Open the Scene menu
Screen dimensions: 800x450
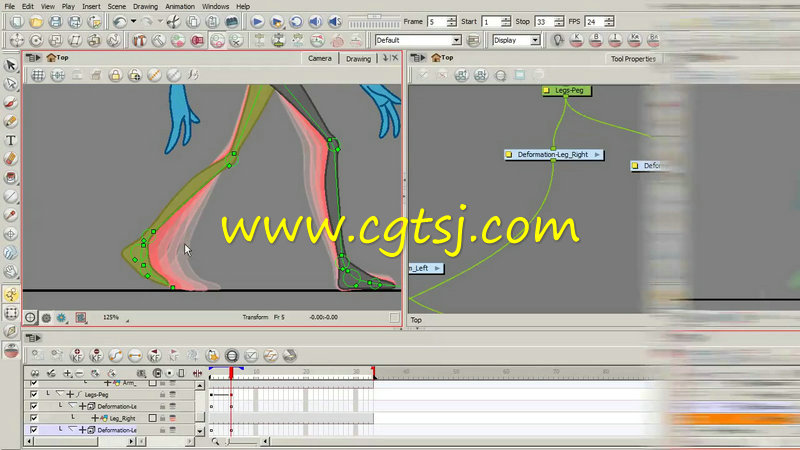[x=116, y=7]
